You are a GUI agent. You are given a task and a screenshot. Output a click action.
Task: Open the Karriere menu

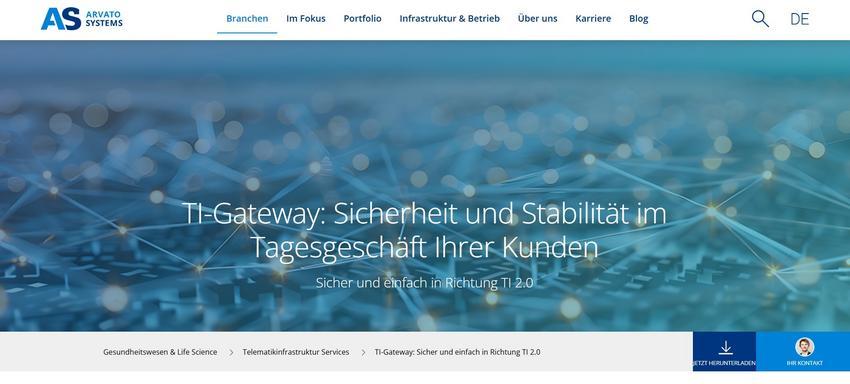pos(593,18)
